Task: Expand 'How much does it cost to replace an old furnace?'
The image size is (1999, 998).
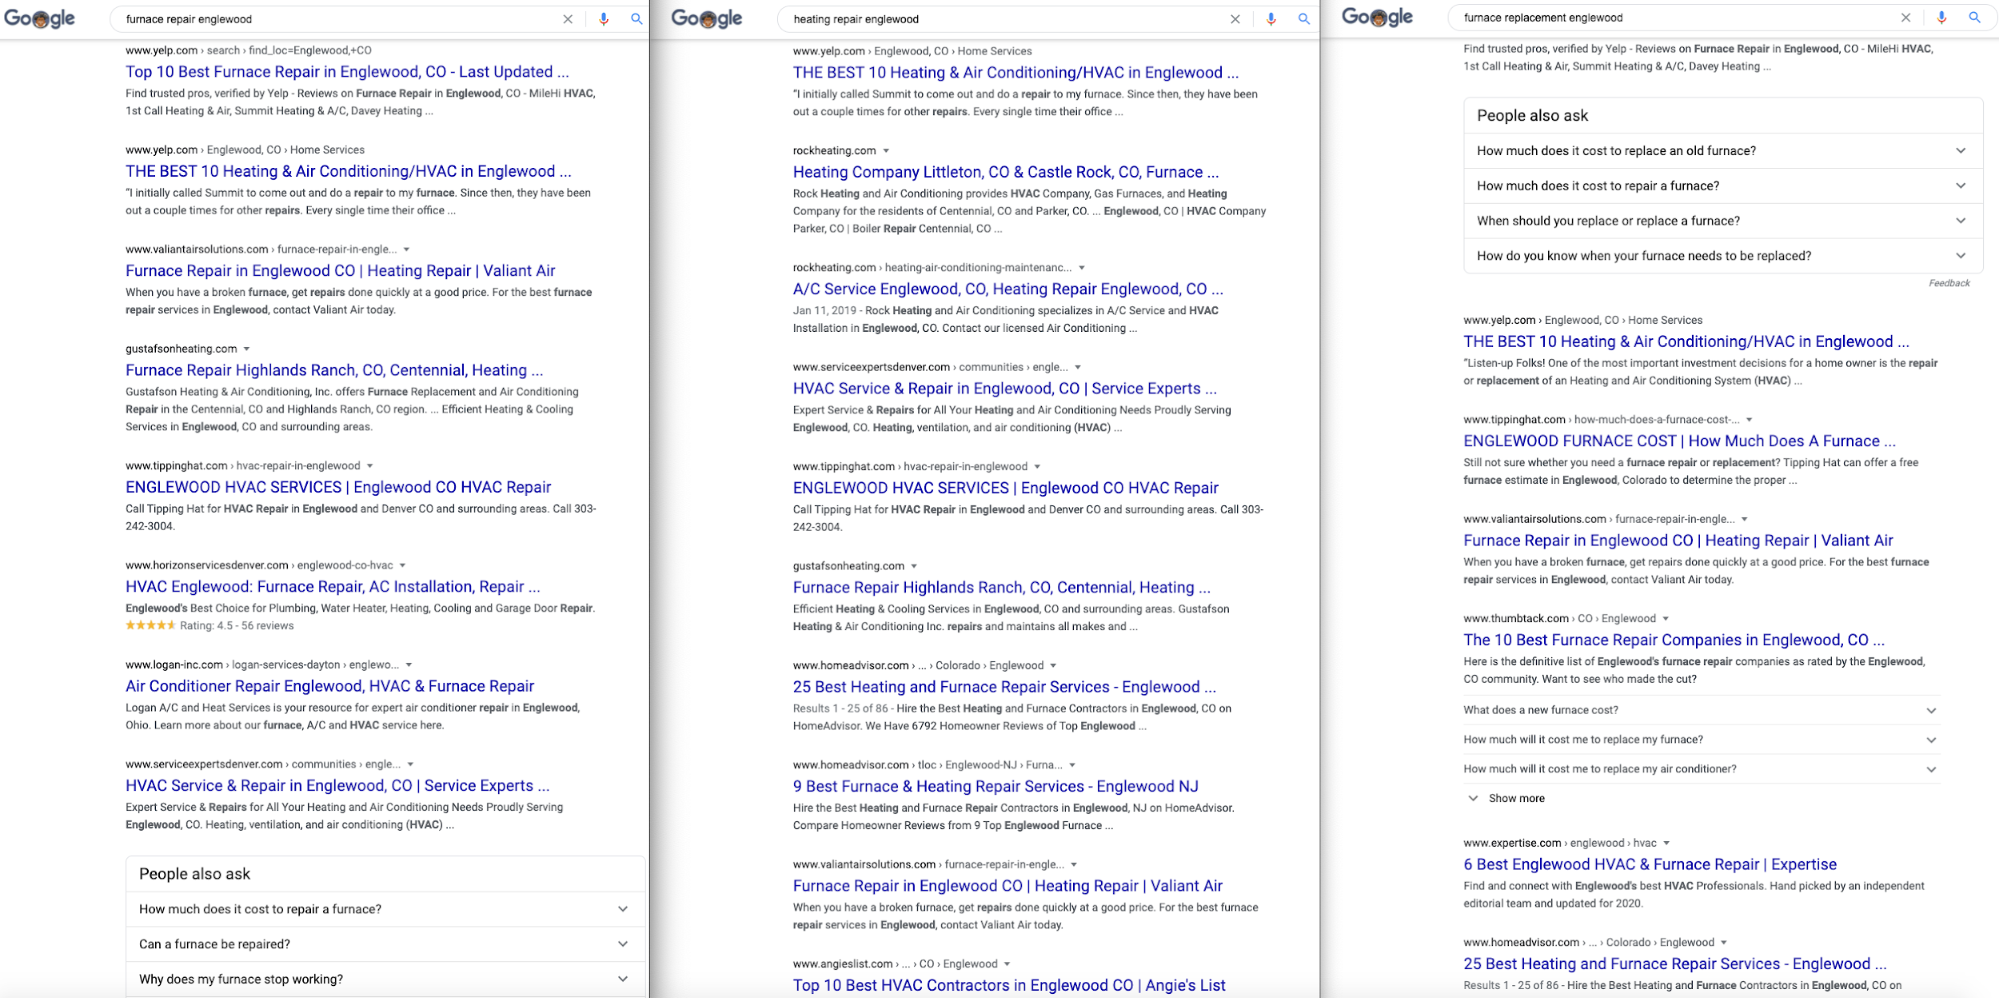Action: coord(1722,151)
